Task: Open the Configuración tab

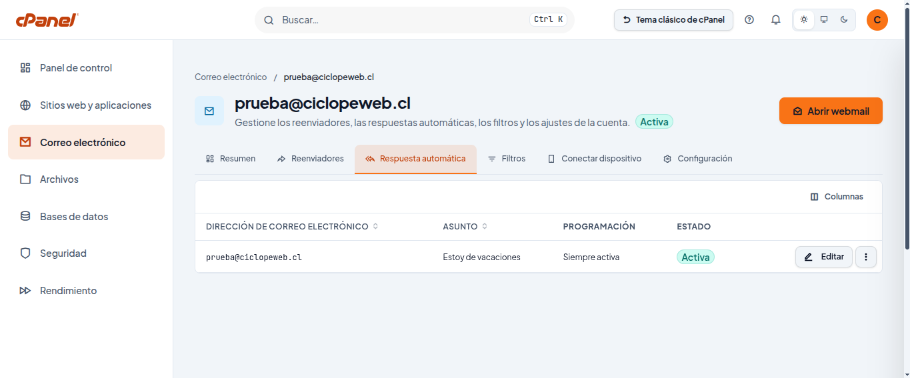Action: [x=698, y=159]
